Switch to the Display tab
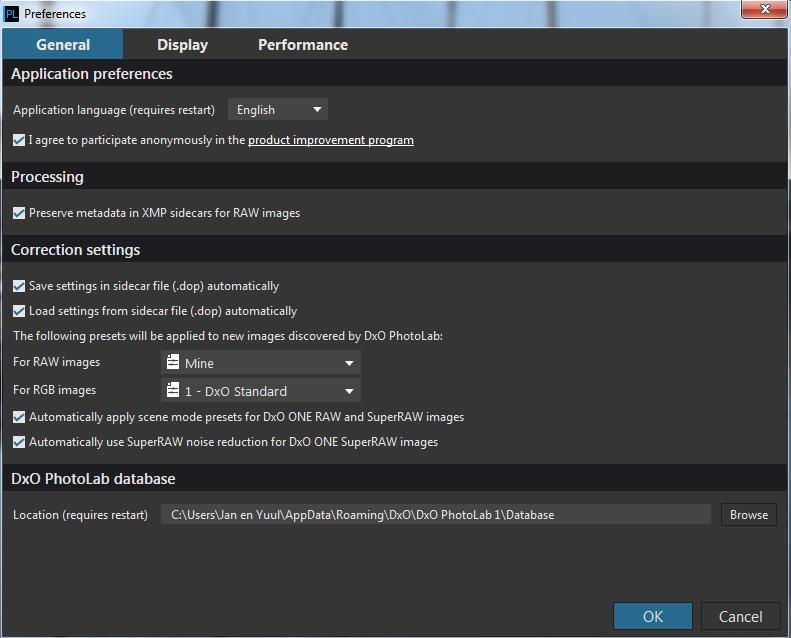The height and width of the screenshot is (638, 791). (x=183, y=44)
